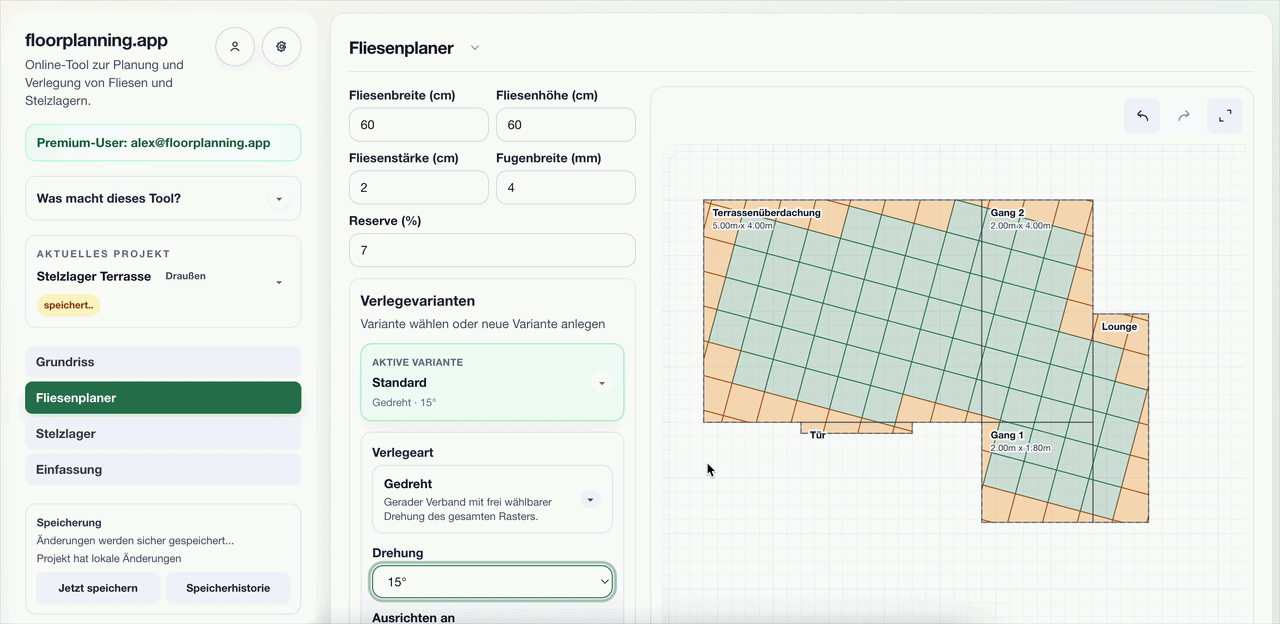The width and height of the screenshot is (1280, 624).
Task: Click 'Projekt hat lokale Änderungen' status text
Action: coord(109,558)
